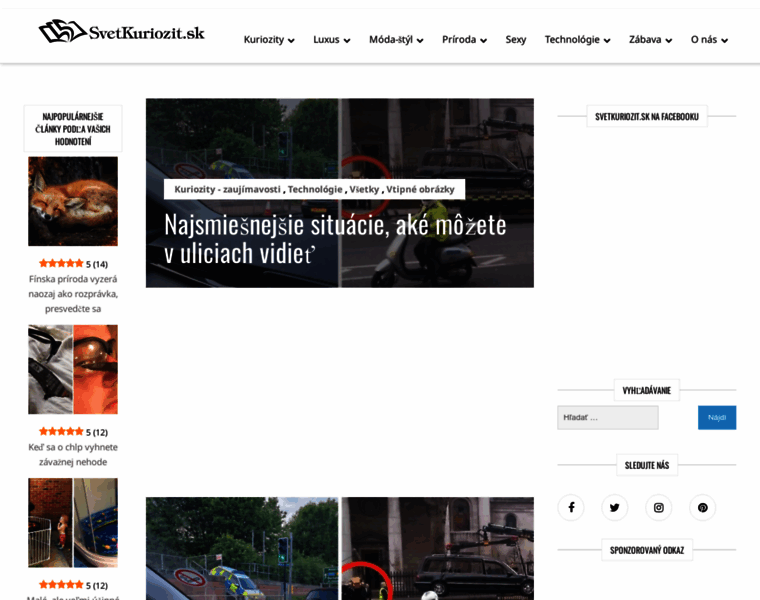Click the Nájdi search button
The height and width of the screenshot is (600, 760).
[717, 417]
